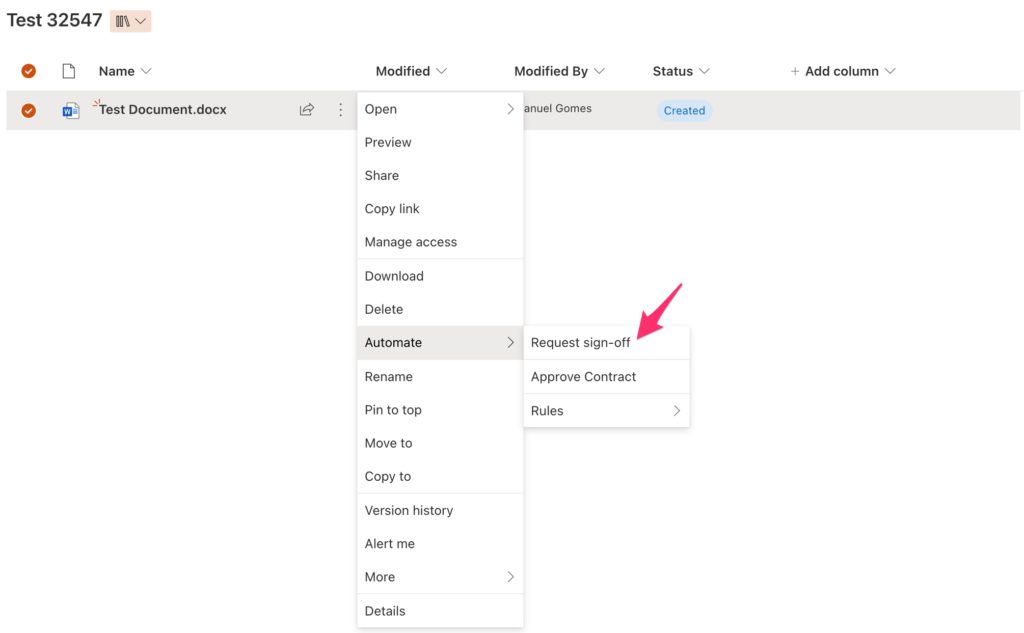The width and height of the screenshot is (1024, 633).
Task: Open the Add column dropdown
Action: [x=842, y=71]
